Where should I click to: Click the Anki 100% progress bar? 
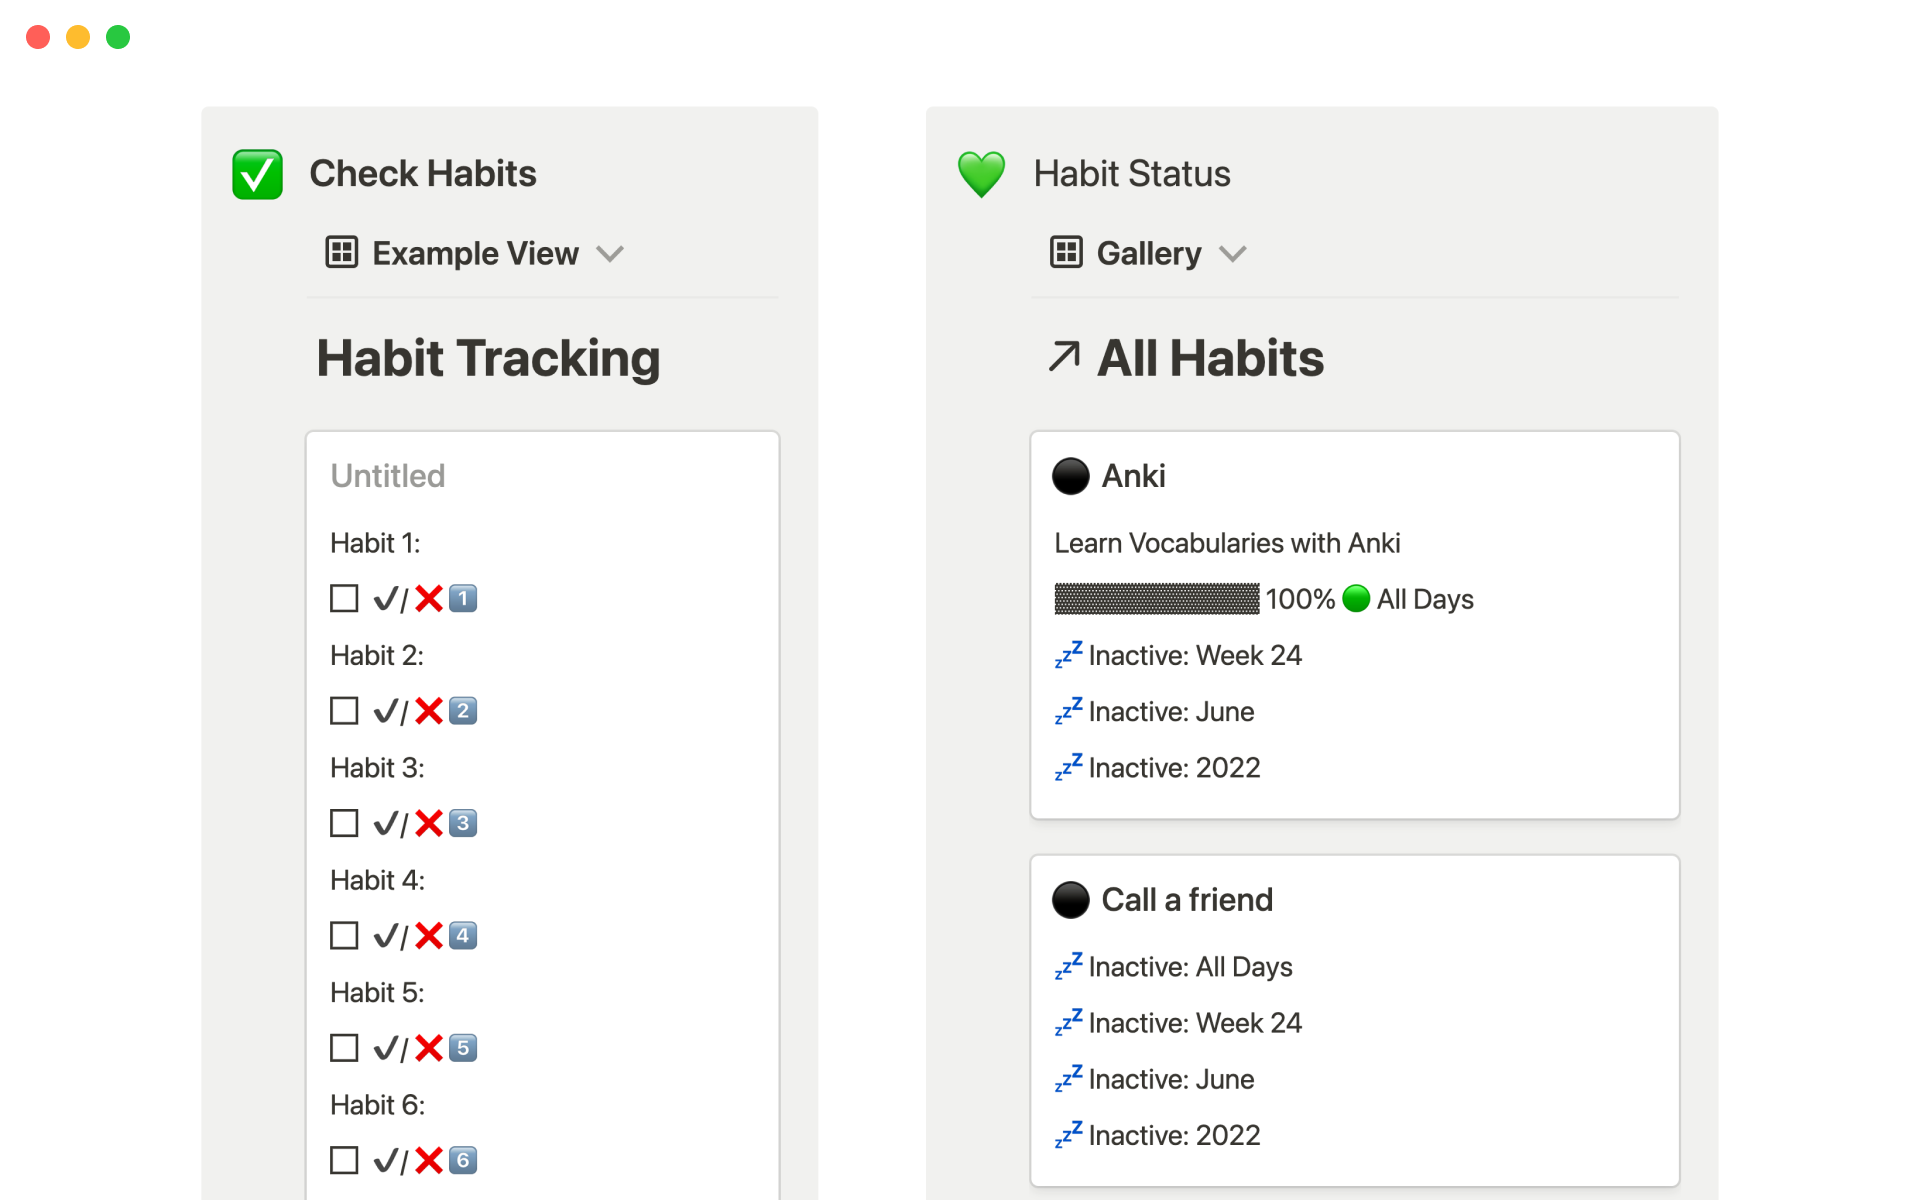[1157, 599]
